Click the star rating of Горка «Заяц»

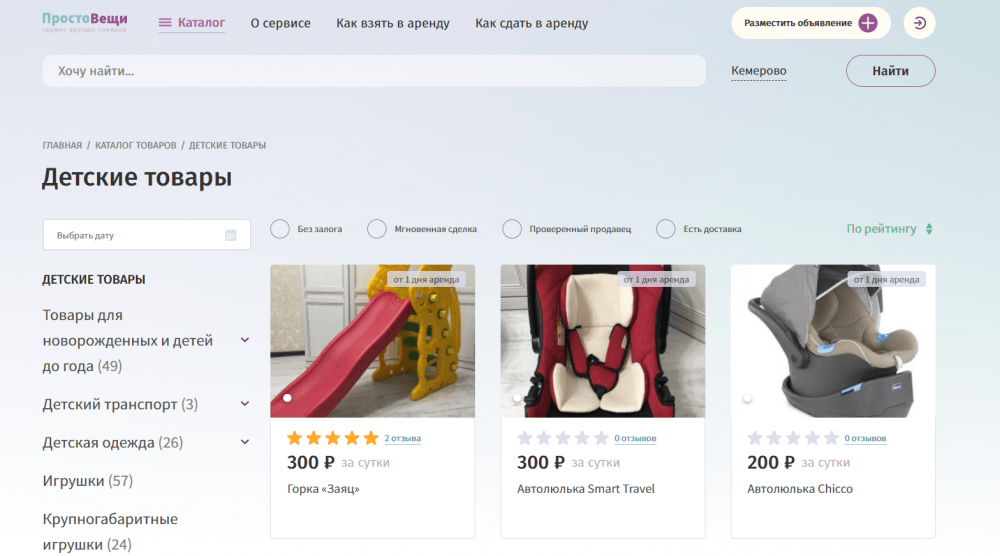333,438
